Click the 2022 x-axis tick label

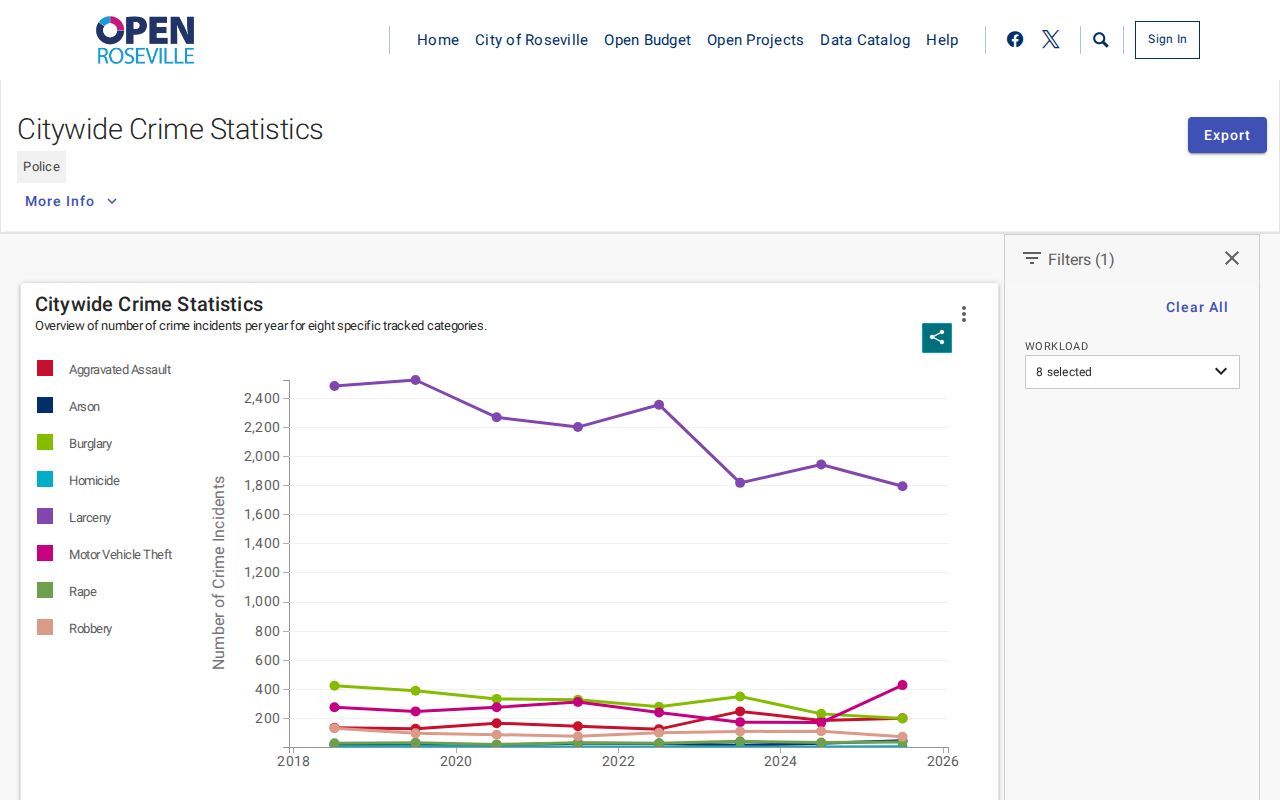tap(618, 761)
